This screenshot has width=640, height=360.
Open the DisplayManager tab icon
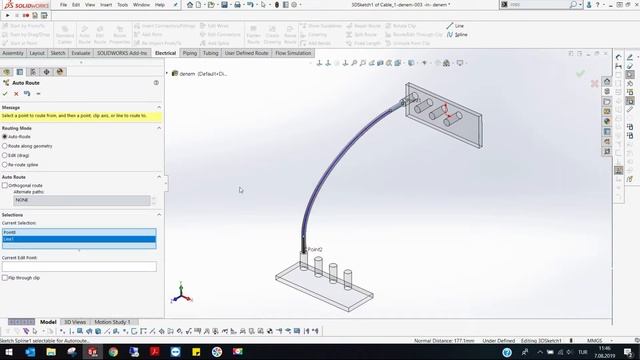click(x=60, y=72)
